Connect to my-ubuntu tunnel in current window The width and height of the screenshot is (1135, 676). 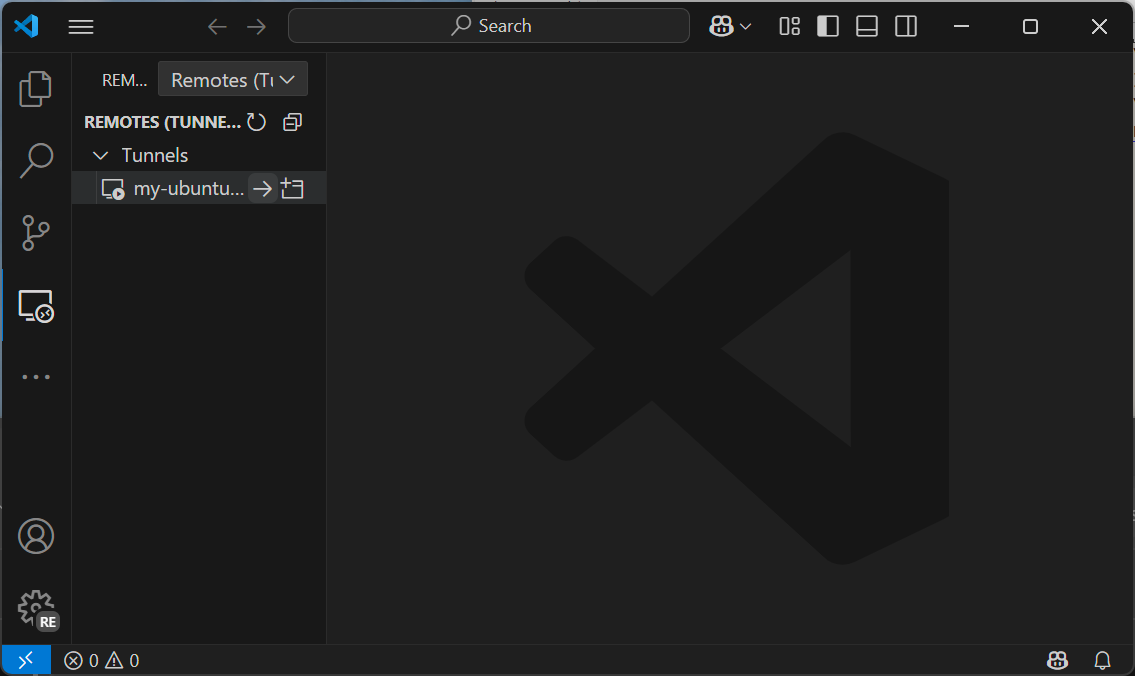click(262, 189)
